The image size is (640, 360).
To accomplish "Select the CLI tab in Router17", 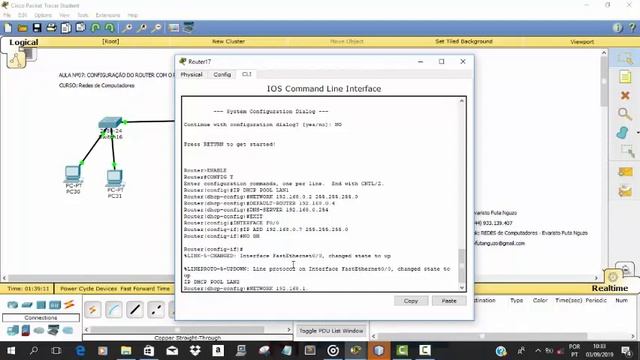I will click(x=247, y=74).
